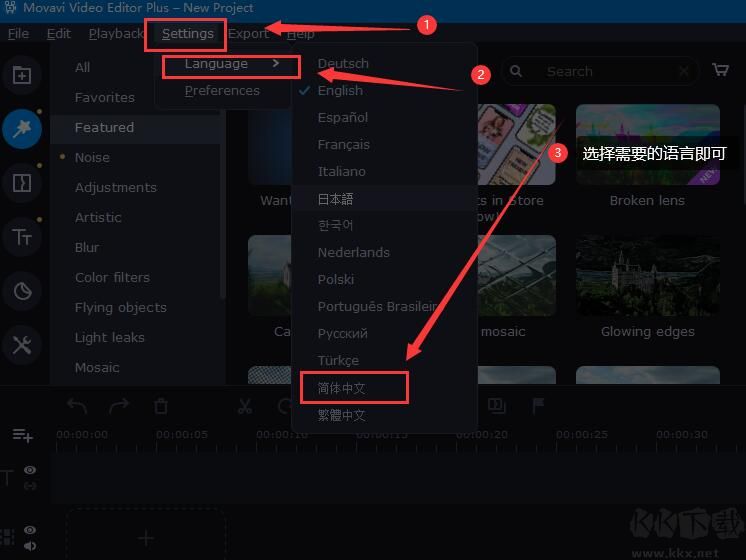Open Flying objects category
Screen dimensions: 746x560
(x=121, y=307)
